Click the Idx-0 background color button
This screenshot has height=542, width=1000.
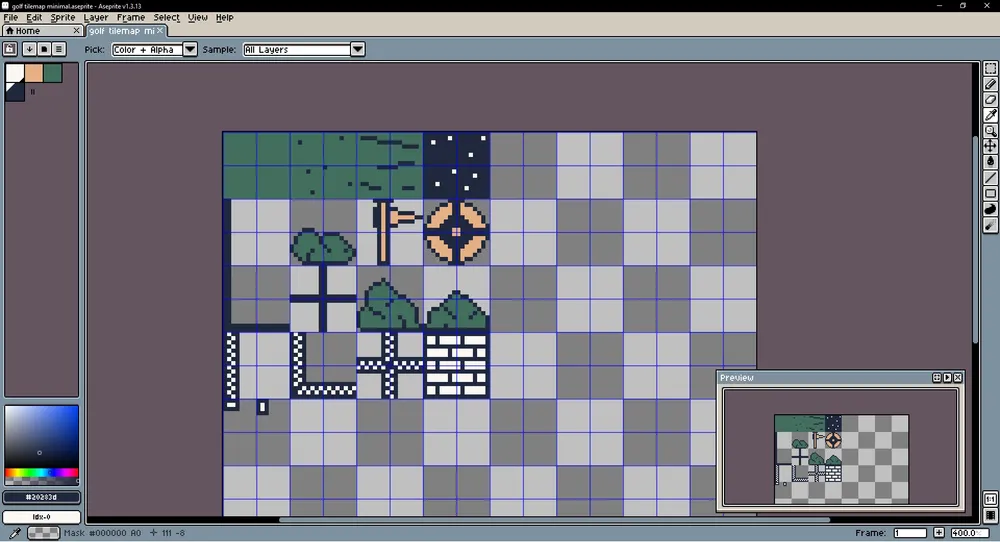(x=41, y=517)
